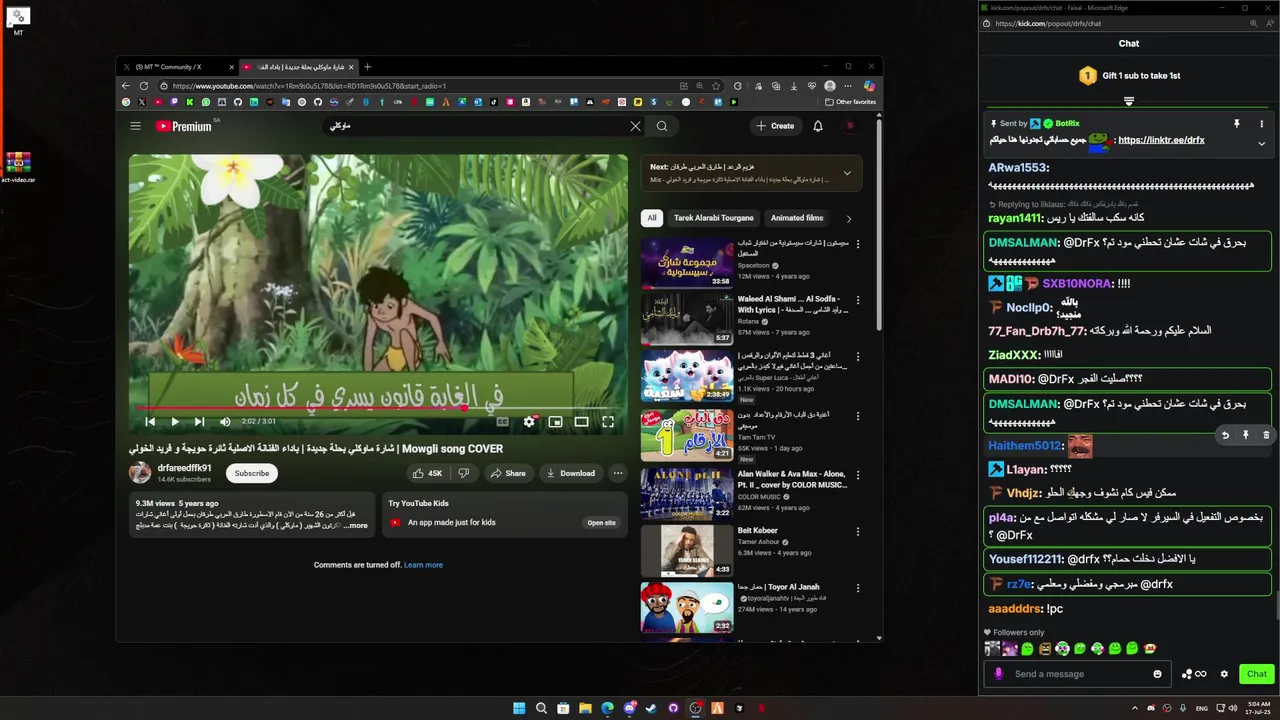Screen dimensions: 1280x720
Task: Open YouTube notifications bell
Action: (818, 126)
